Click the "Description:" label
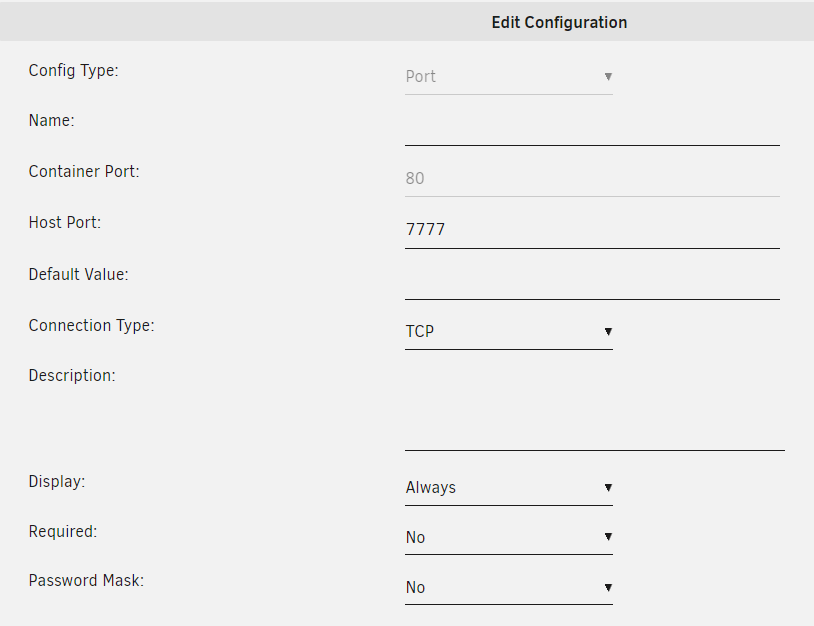814x626 pixels. tap(72, 376)
